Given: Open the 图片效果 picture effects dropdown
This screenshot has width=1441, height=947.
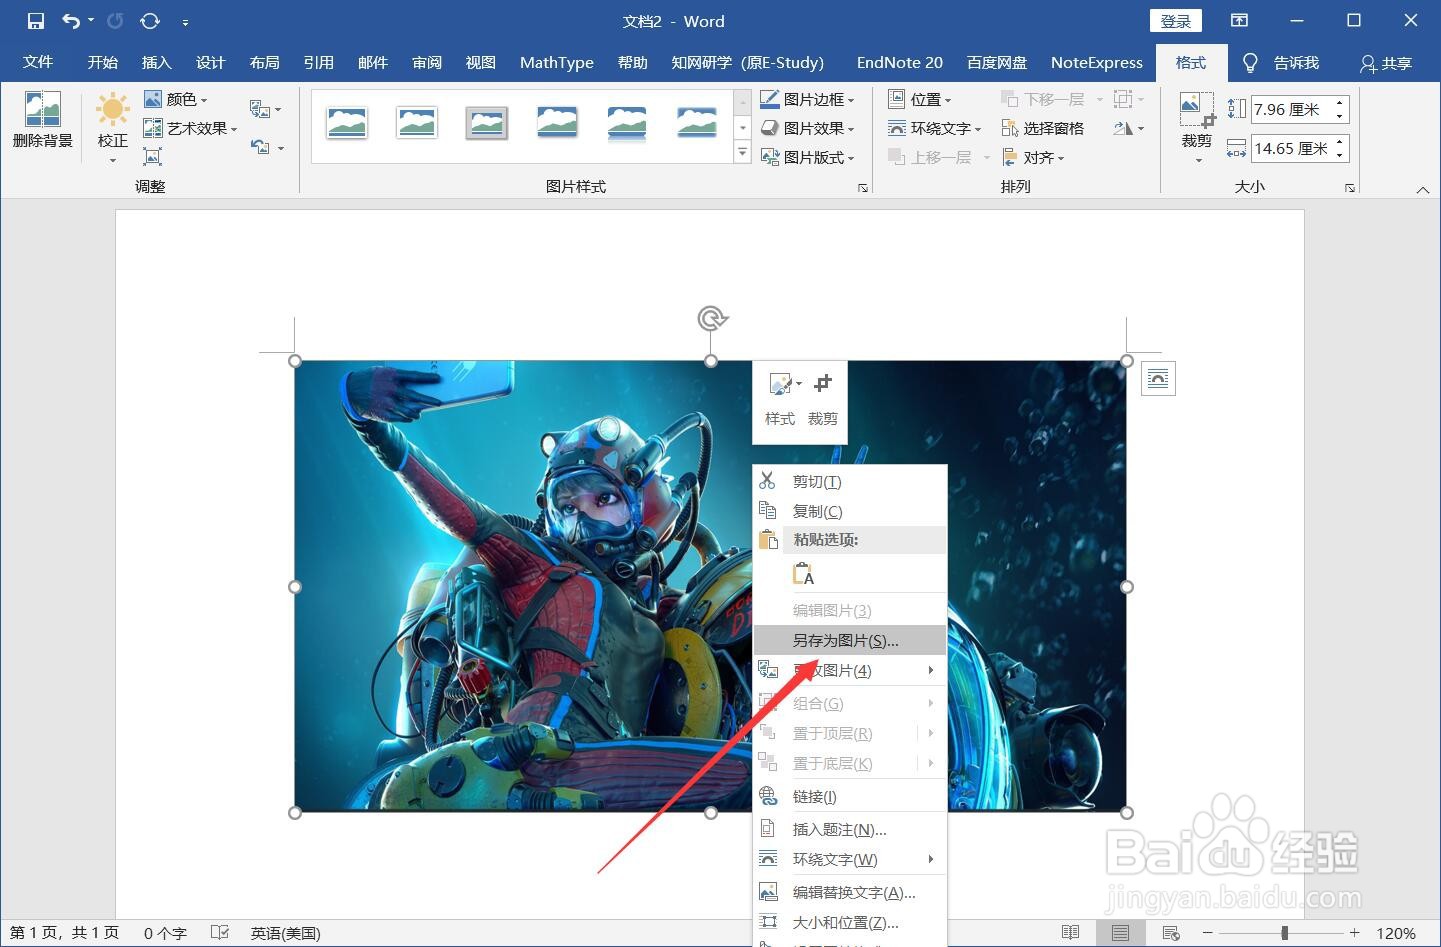Looking at the screenshot, I should (x=808, y=128).
